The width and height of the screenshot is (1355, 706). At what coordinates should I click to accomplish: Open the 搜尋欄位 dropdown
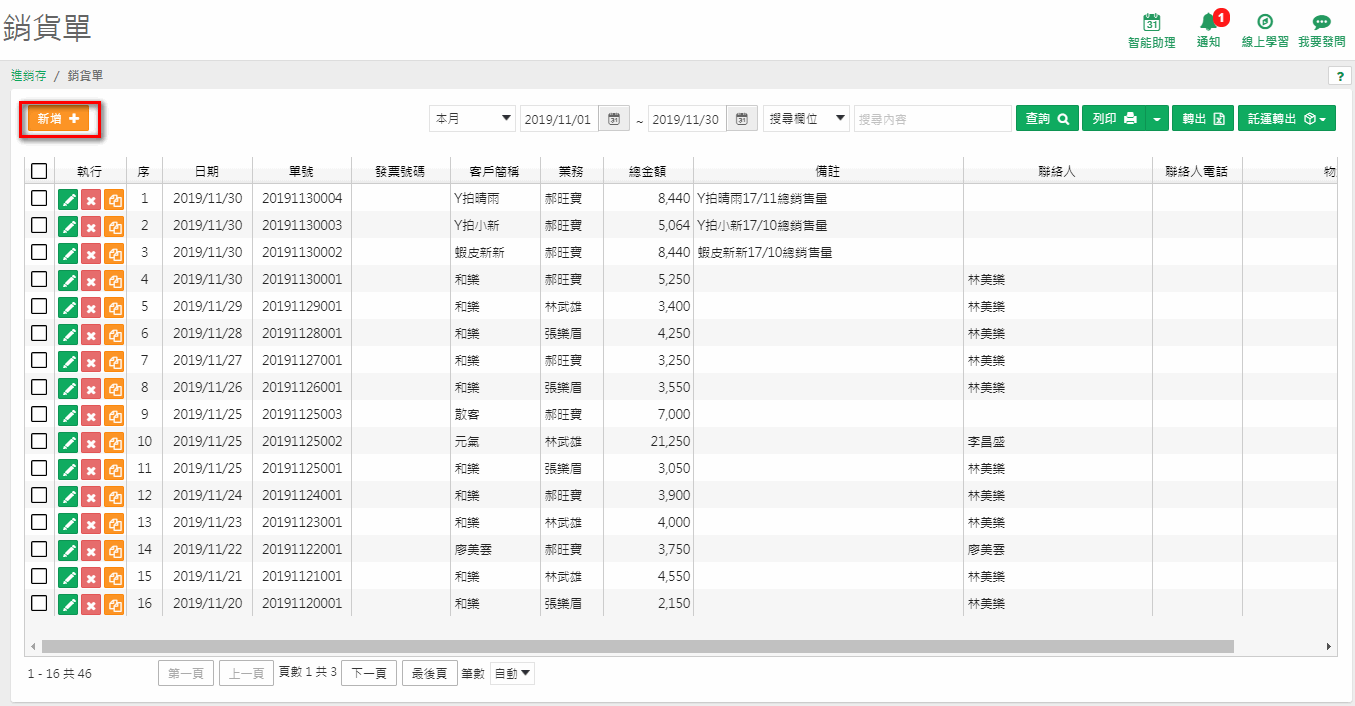(x=806, y=119)
